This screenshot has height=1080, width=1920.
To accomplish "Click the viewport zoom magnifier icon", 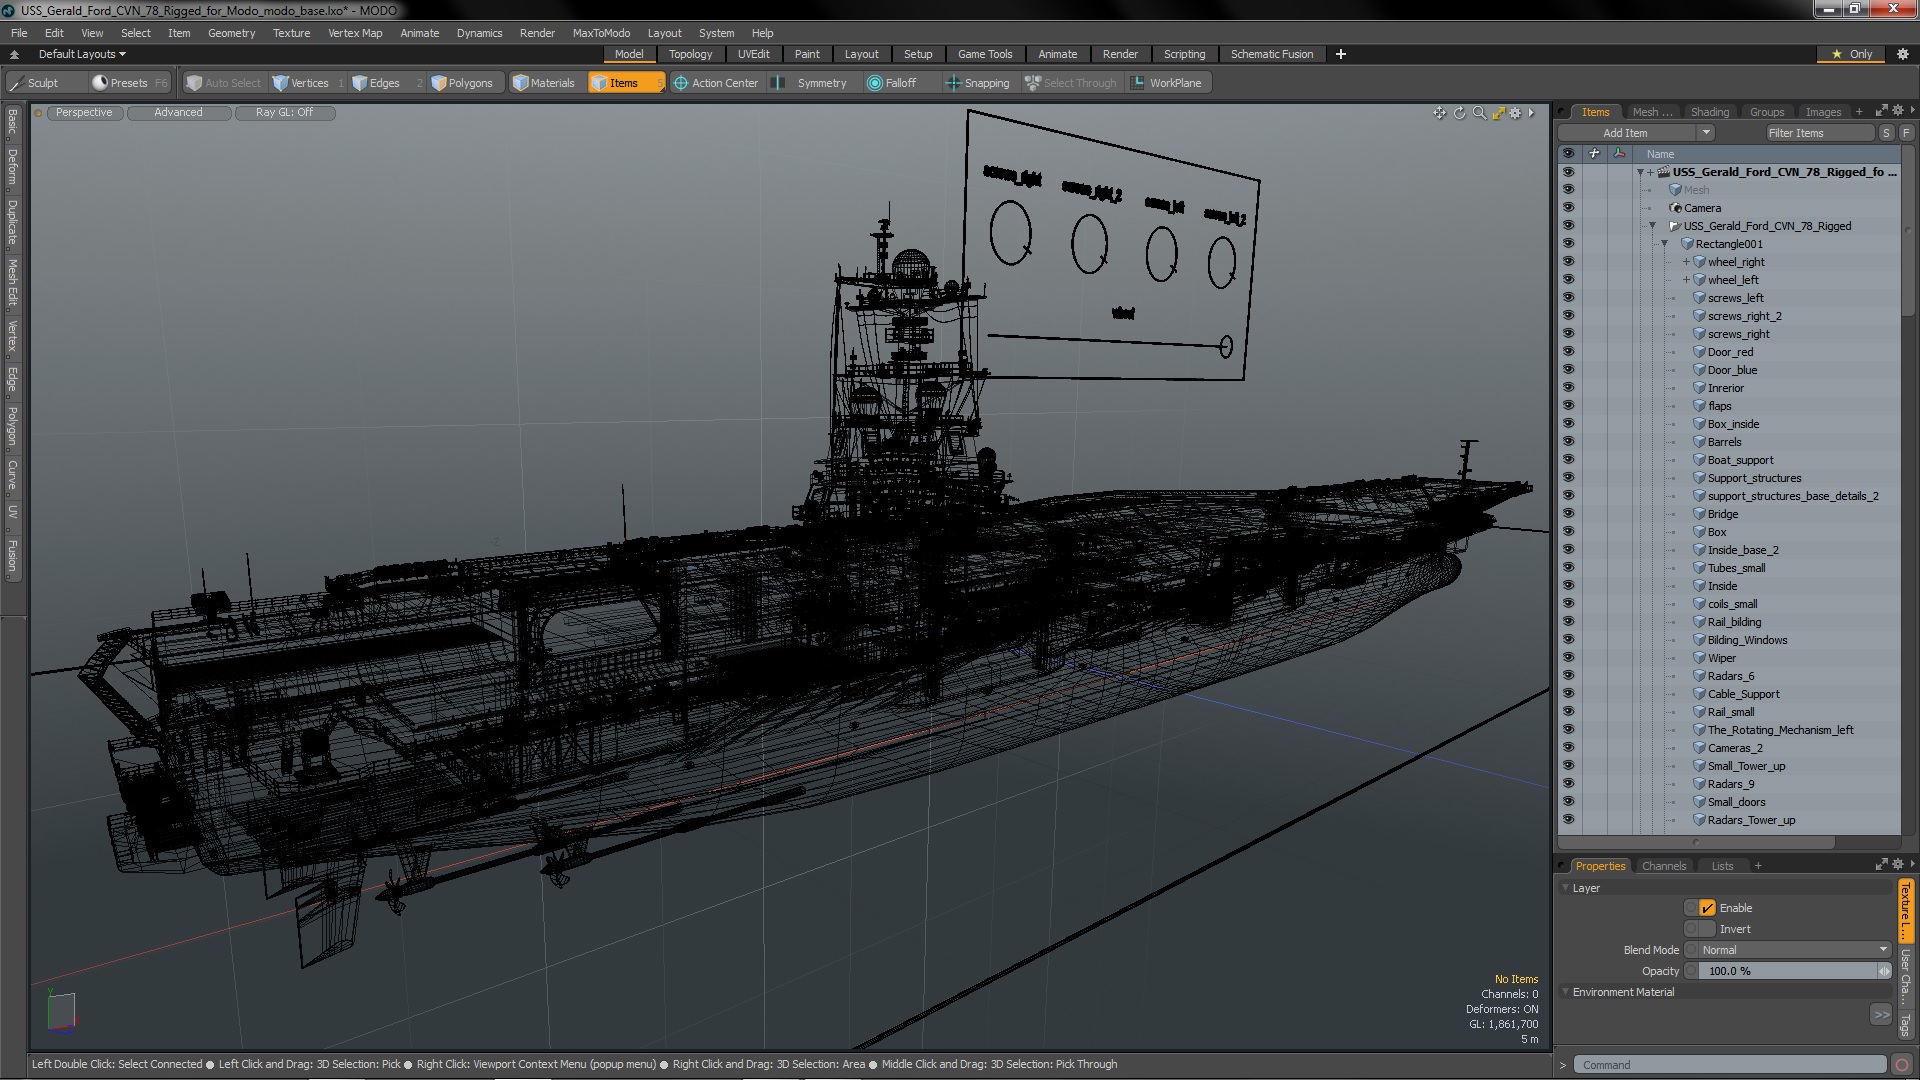I will point(1479,113).
